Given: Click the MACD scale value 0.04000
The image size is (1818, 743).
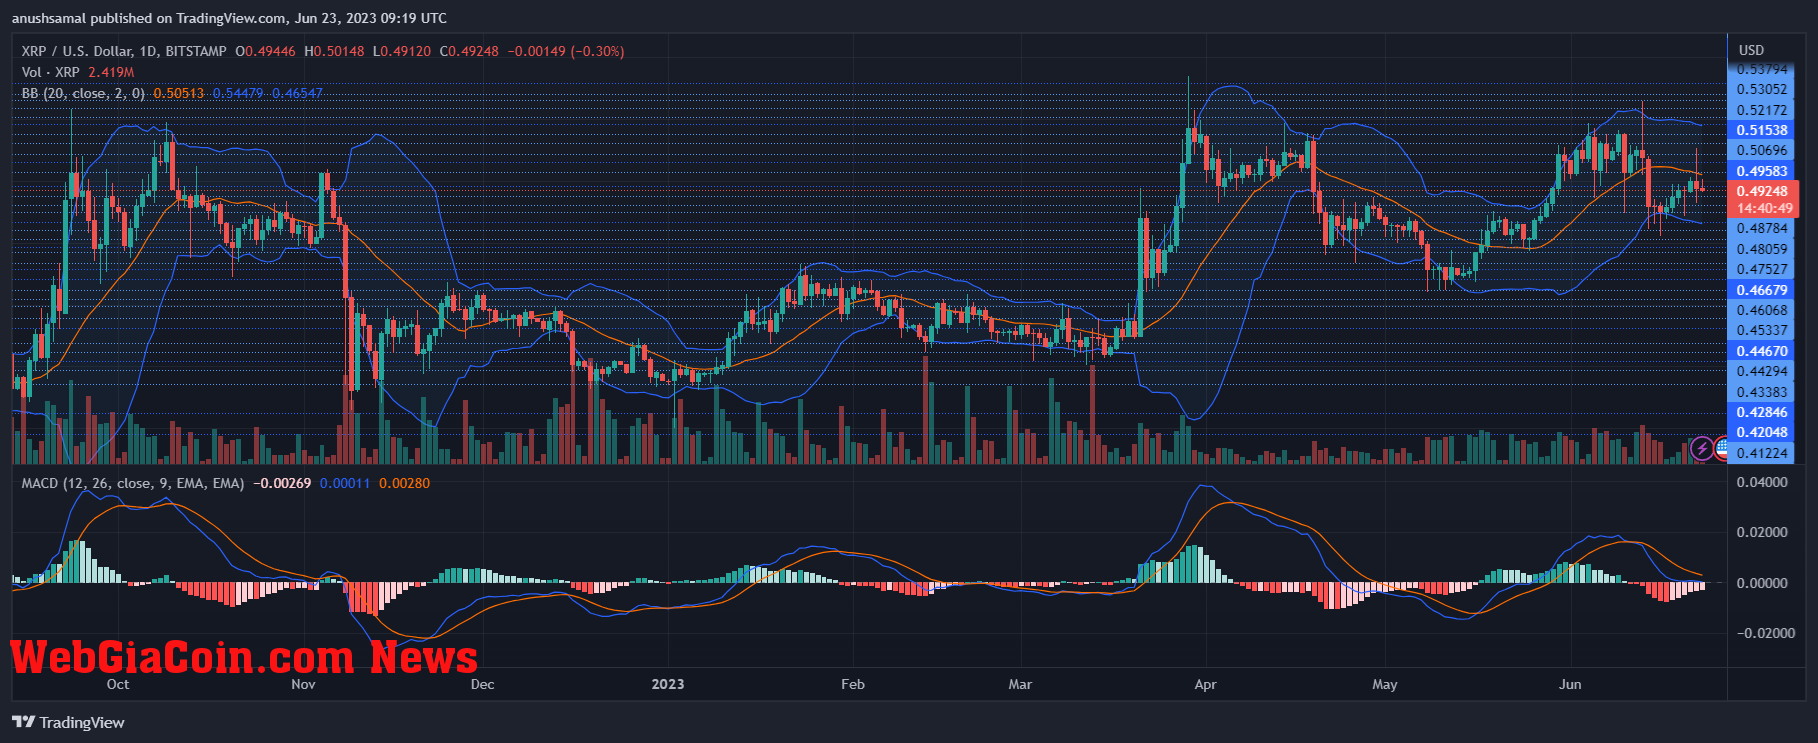Looking at the screenshot, I should tap(1762, 482).
